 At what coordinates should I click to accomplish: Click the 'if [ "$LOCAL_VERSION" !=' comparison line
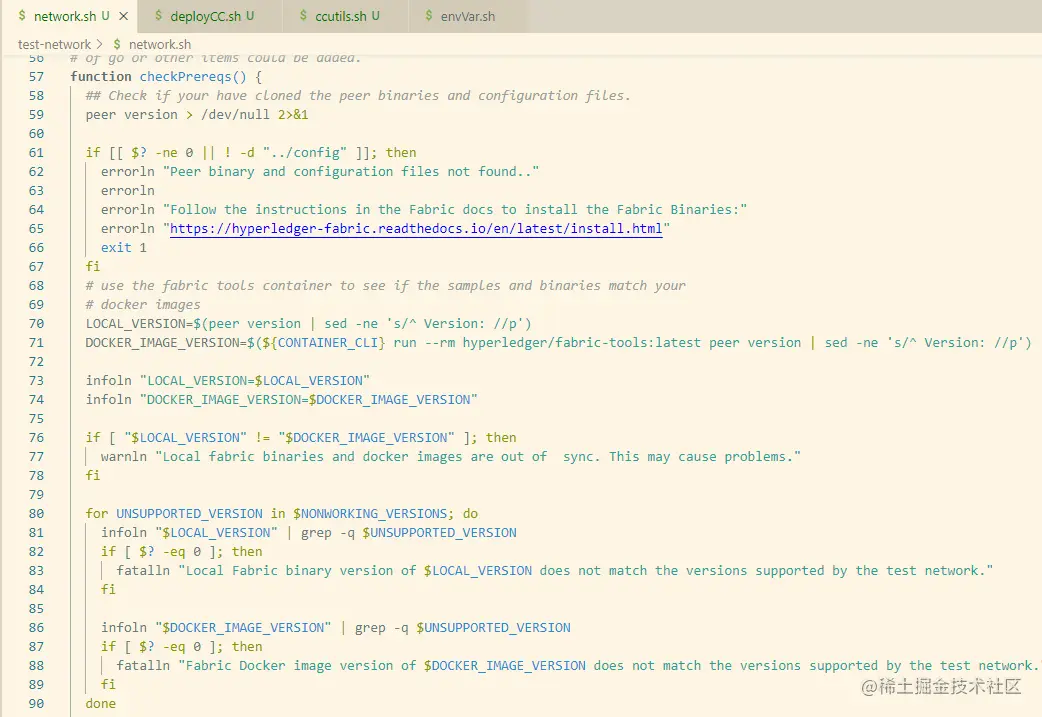coord(301,438)
